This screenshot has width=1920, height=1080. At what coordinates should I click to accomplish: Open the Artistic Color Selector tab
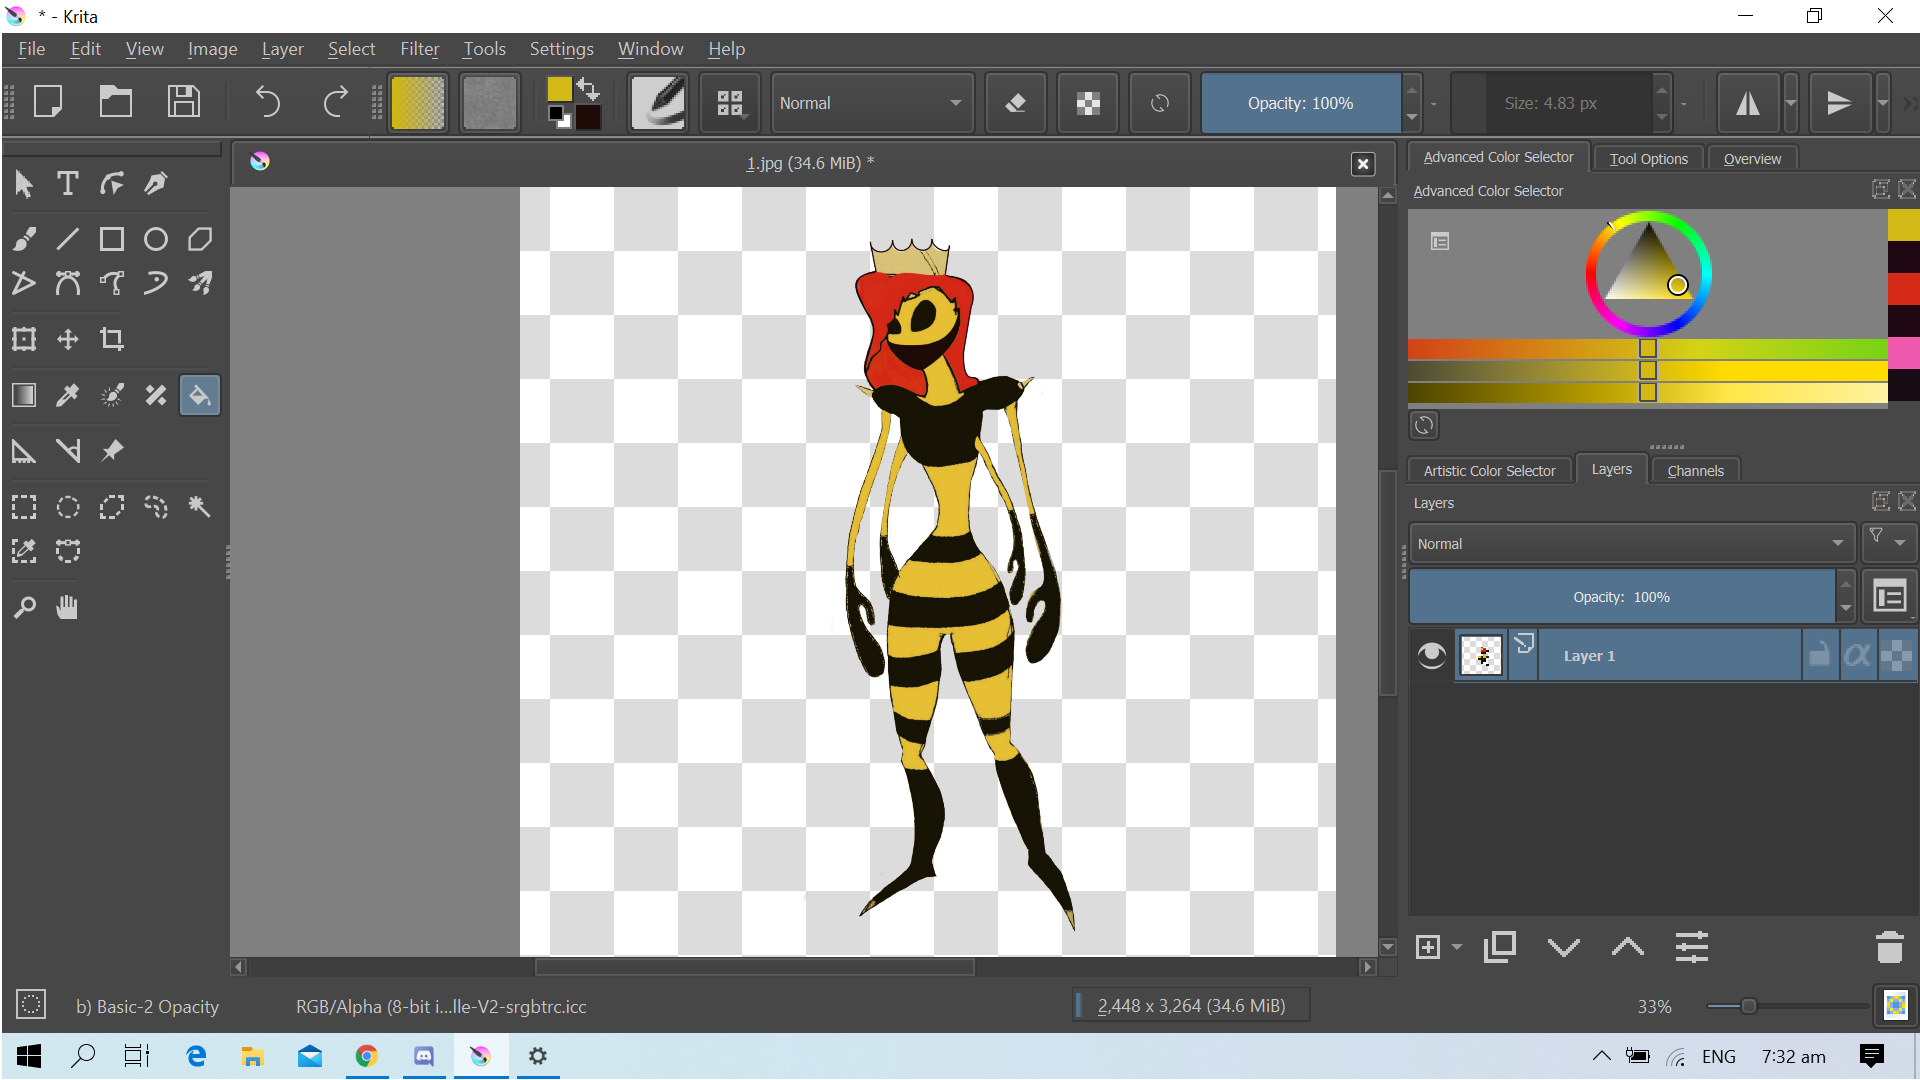point(1489,470)
